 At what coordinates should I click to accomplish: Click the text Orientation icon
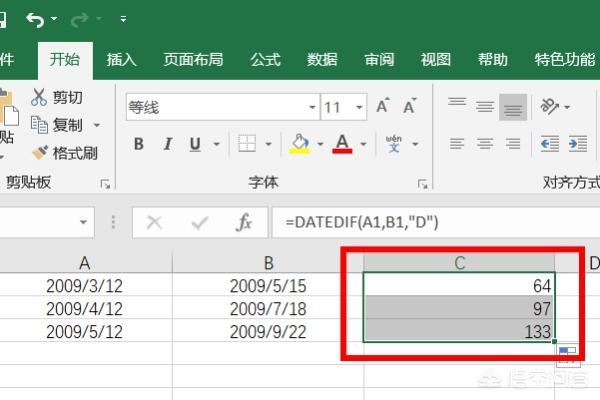pyautogui.click(x=549, y=106)
